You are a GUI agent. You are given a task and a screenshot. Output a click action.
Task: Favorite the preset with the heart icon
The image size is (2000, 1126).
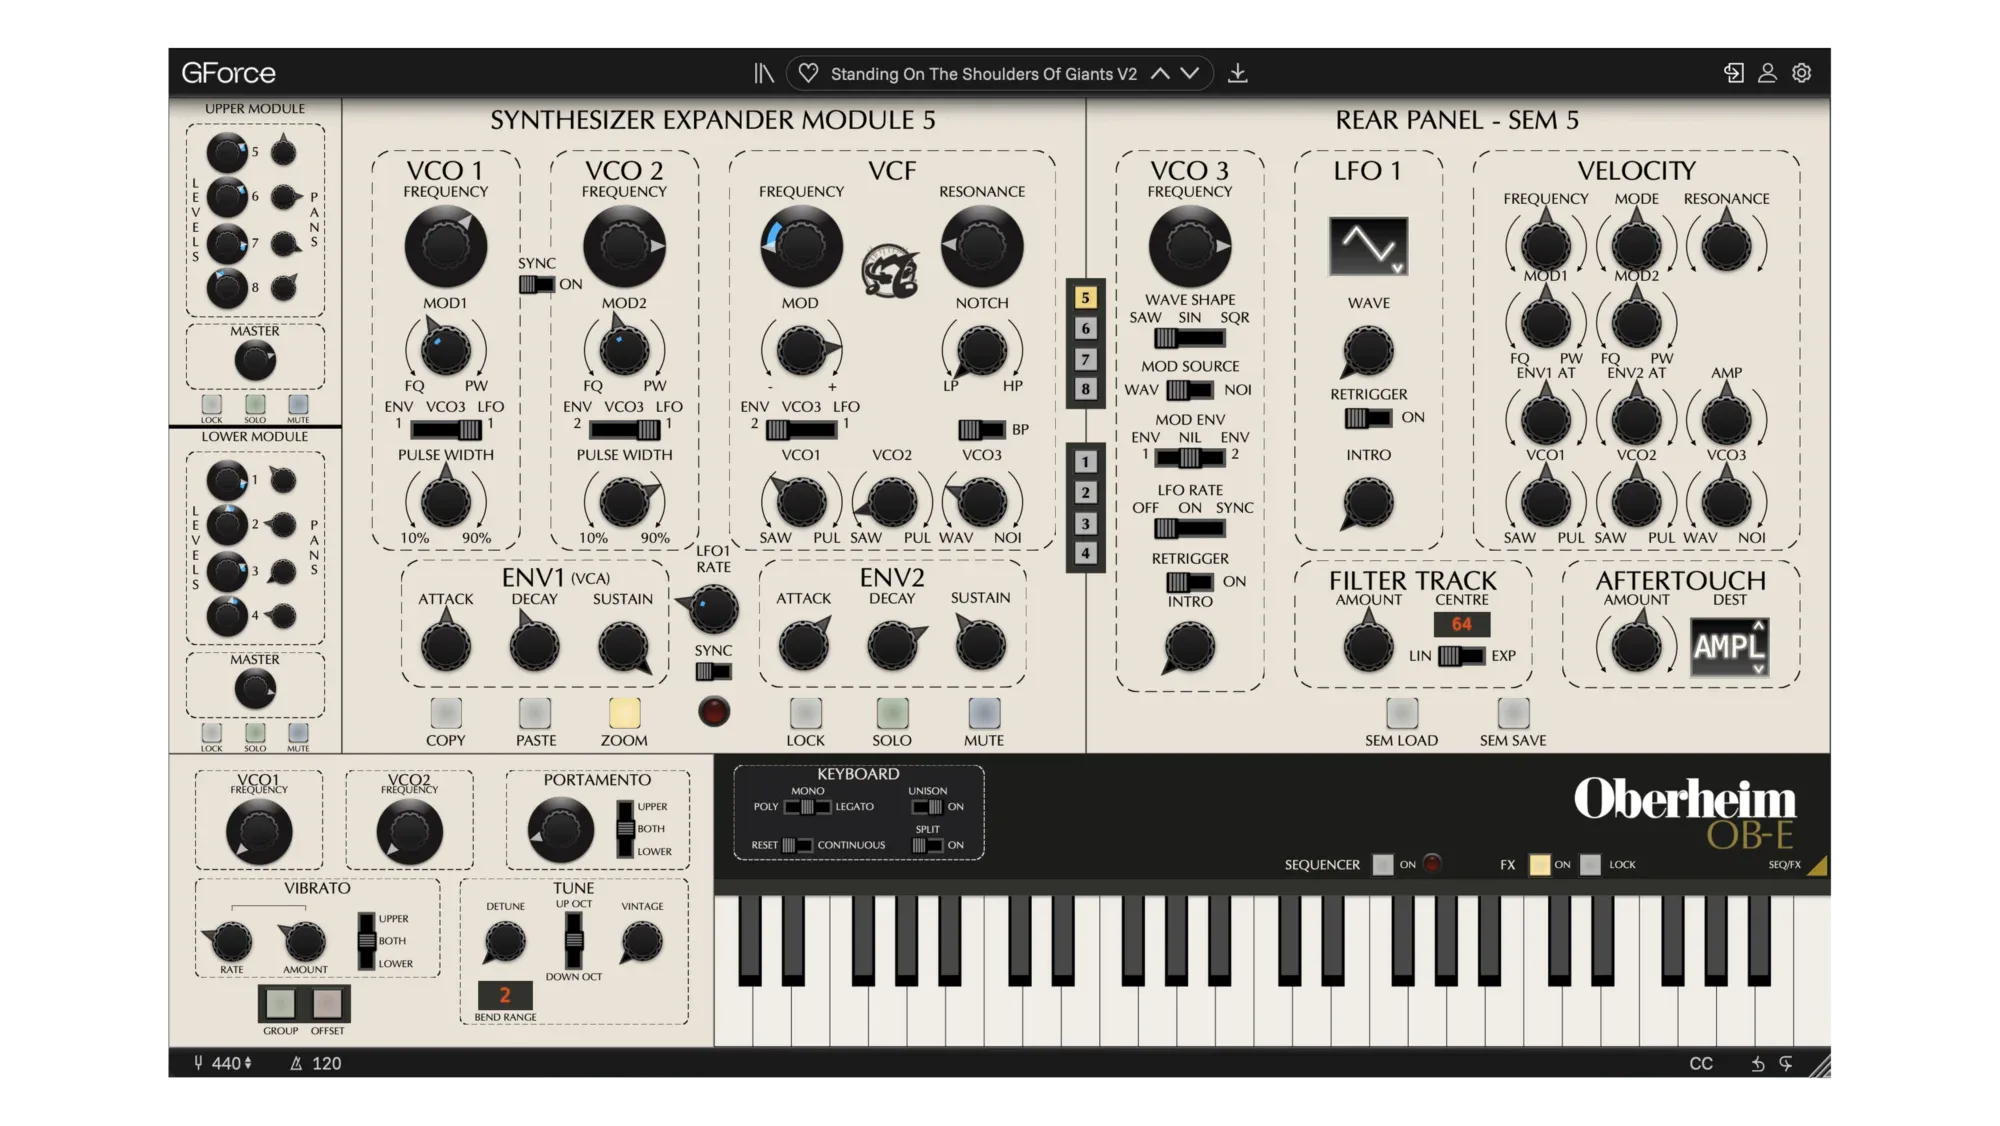coord(808,73)
